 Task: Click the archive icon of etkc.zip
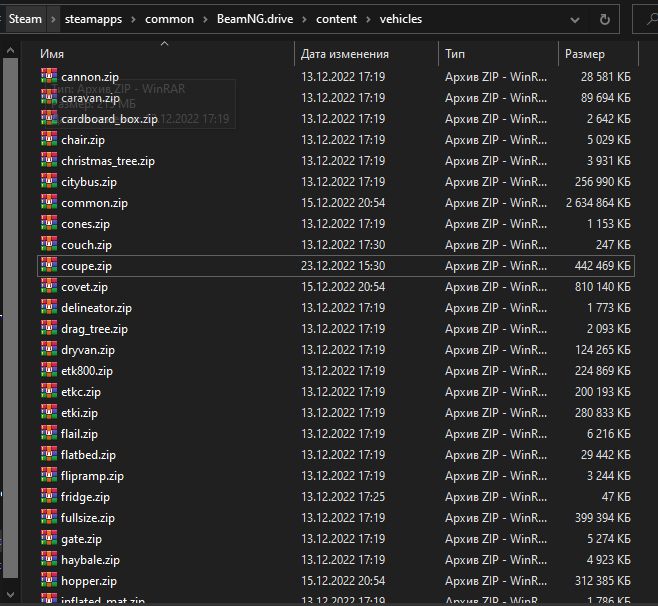click(x=49, y=391)
